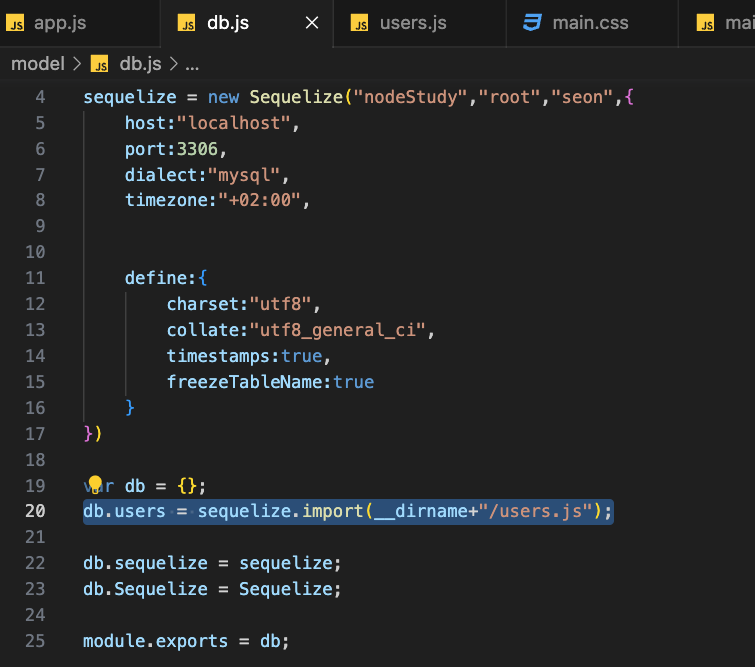Image resolution: width=755 pixels, height=667 pixels.
Task: Click the model breadcrumb folder
Action: tap(38, 64)
